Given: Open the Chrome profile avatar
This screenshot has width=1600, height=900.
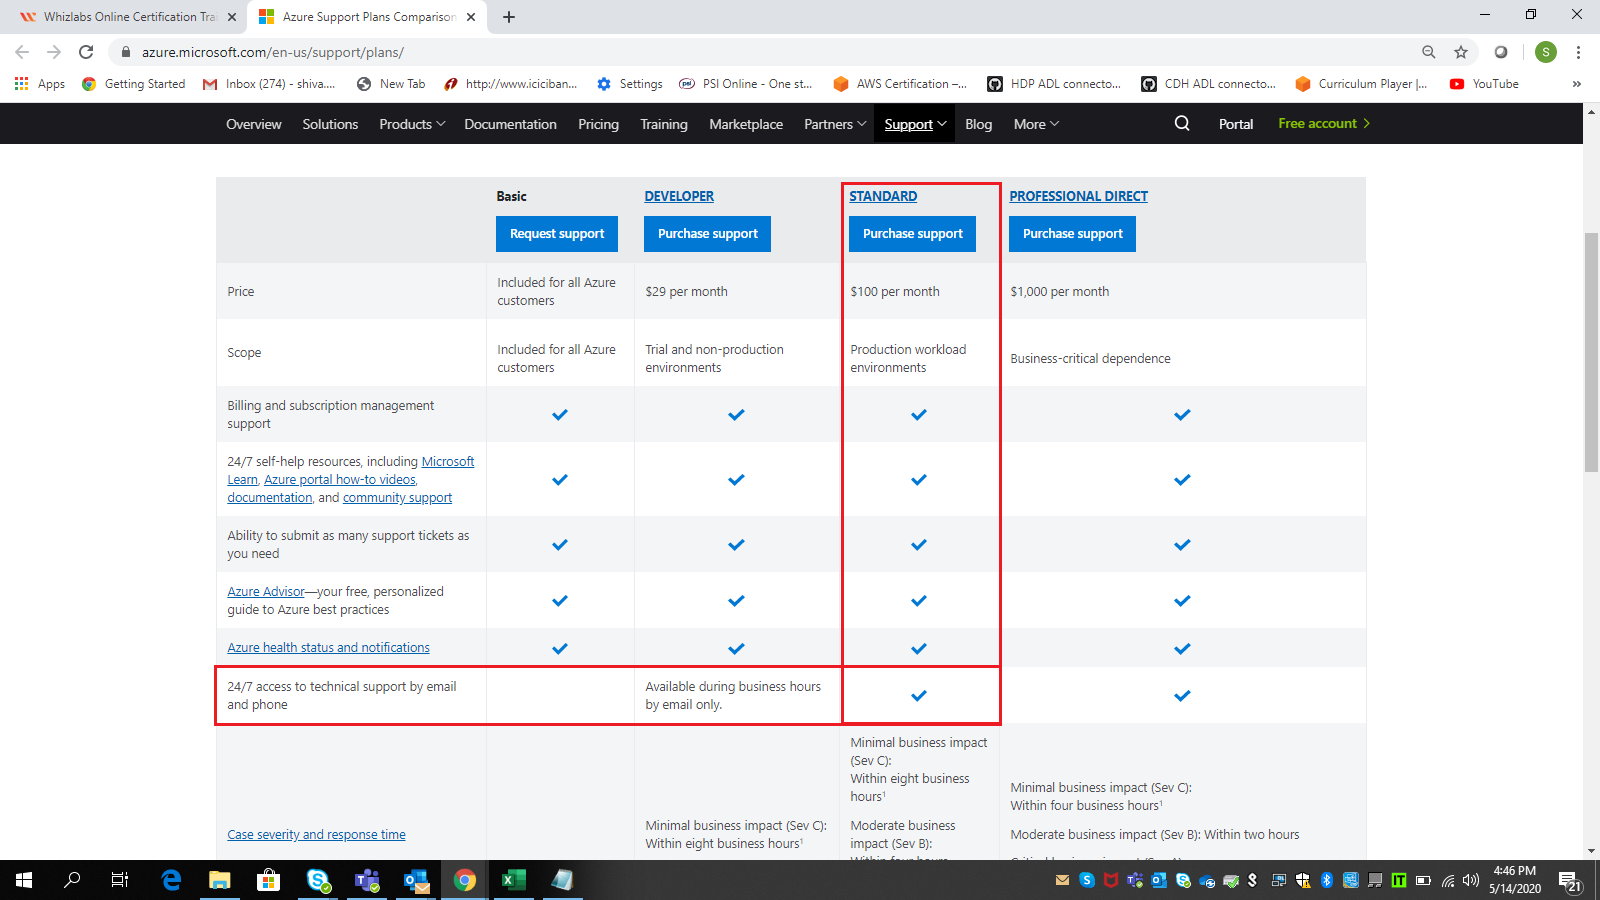Looking at the screenshot, I should (x=1546, y=52).
